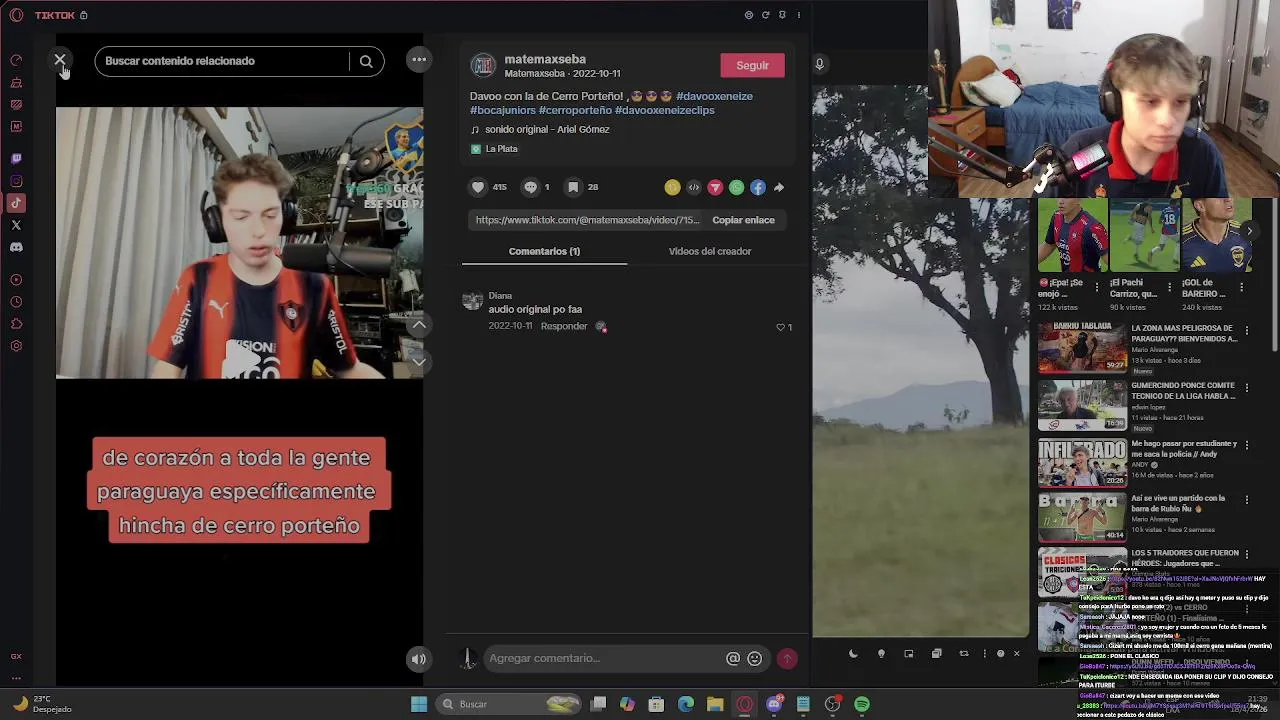Like Diana's comment with the heart
The width and height of the screenshot is (1280, 720).
point(781,327)
